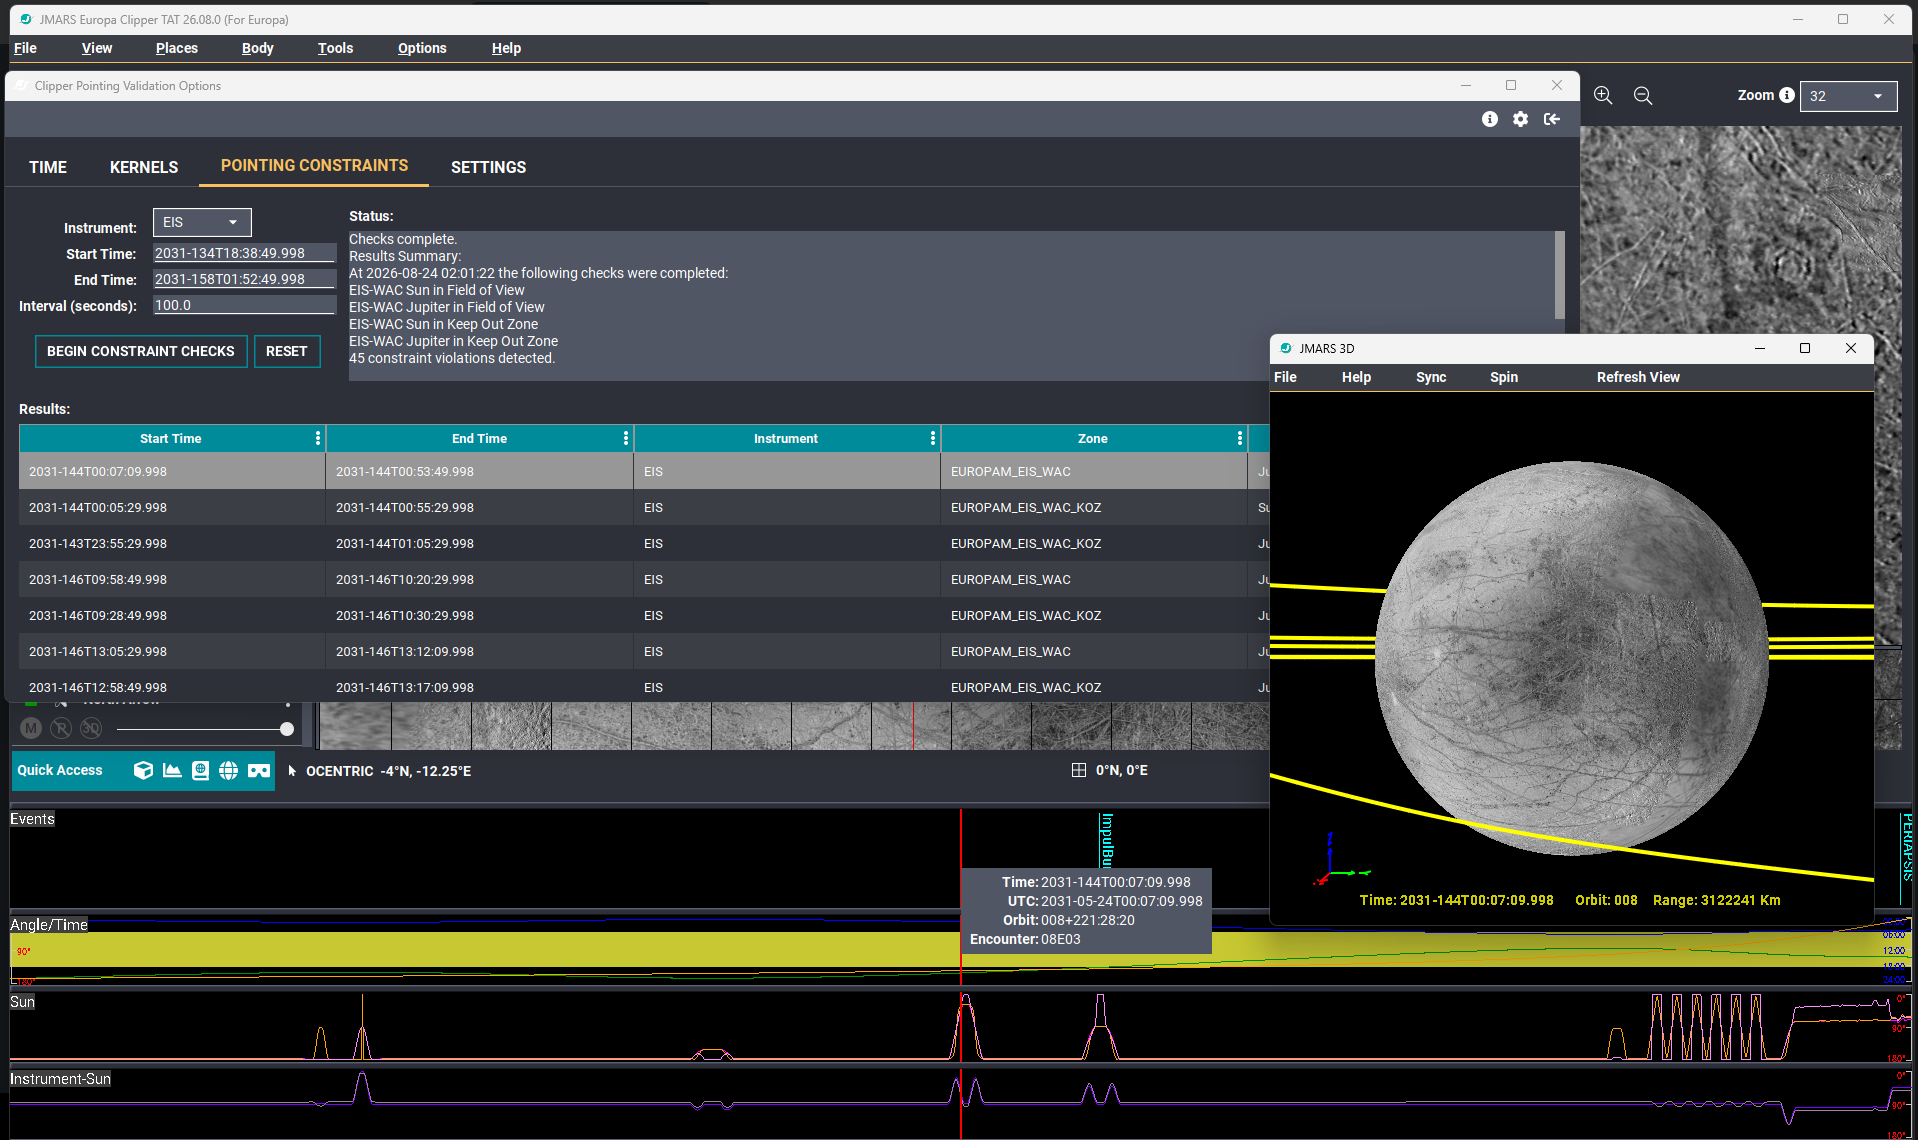Image resolution: width=1918 pixels, height=1140 pixels.
Task: Select result row starting 2031-146T09:58:49.998
Action: pyautogui.click(x=644, y=579)
